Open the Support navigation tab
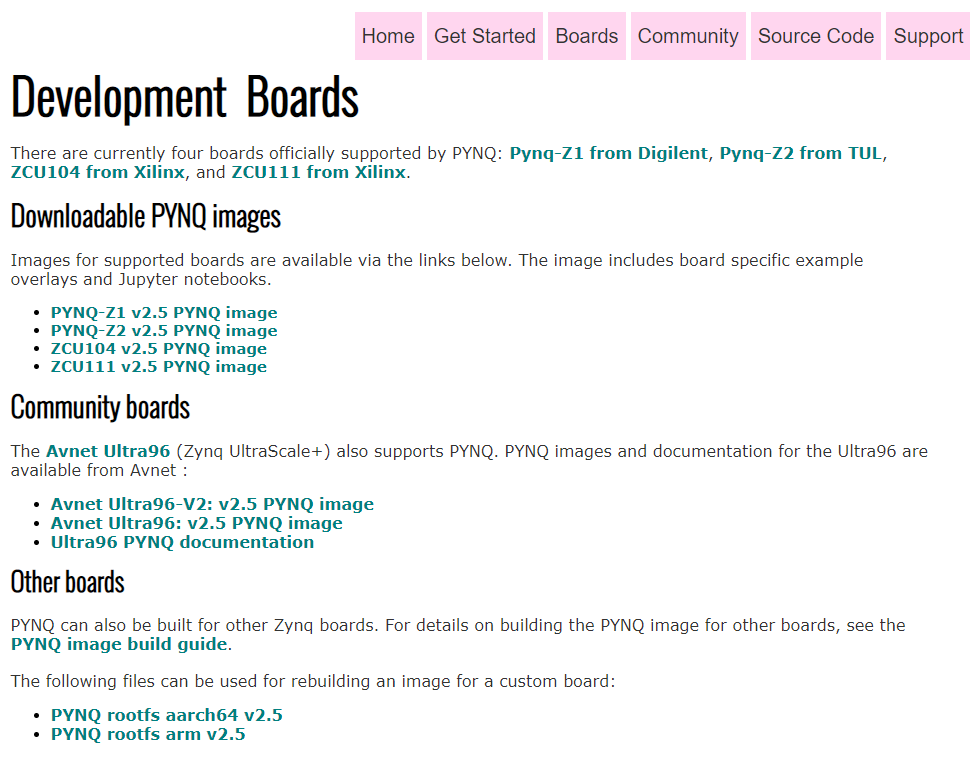This screenshot has height=762, width=980. tap(927, 36)
